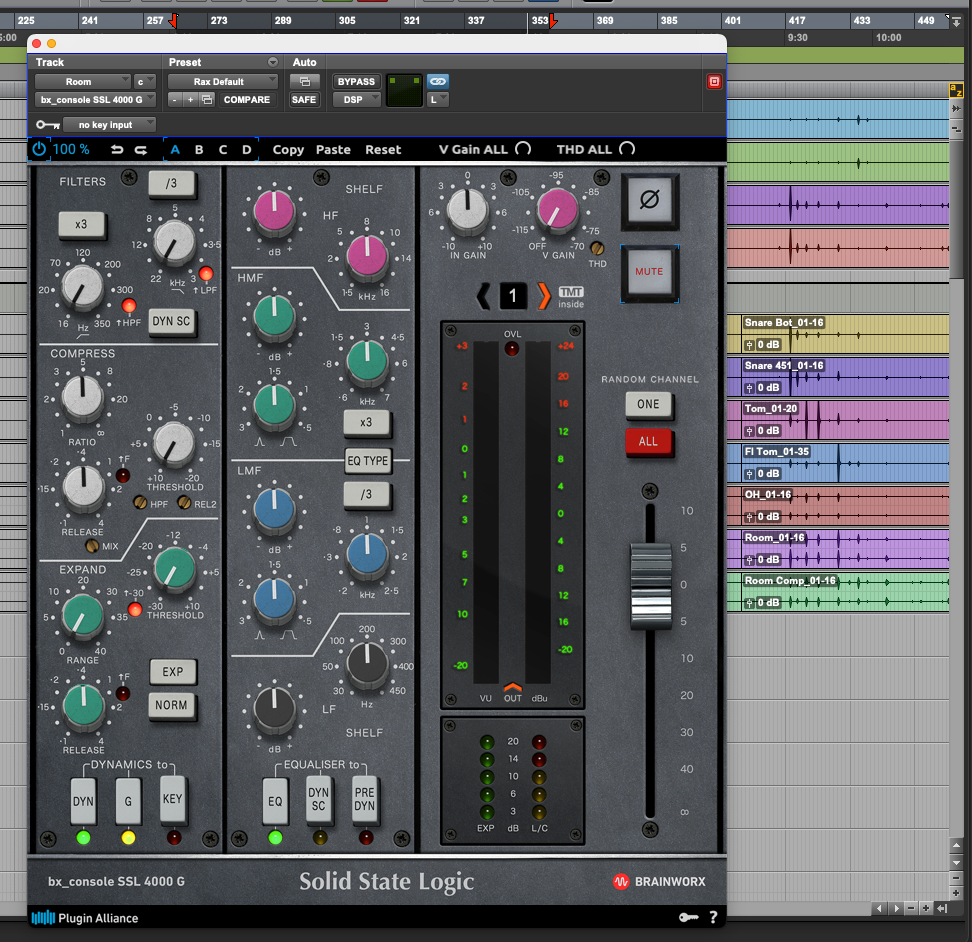Click the Brainworx logo
The height and width of the screenshot is (942, 972).
tap(659, 881)
